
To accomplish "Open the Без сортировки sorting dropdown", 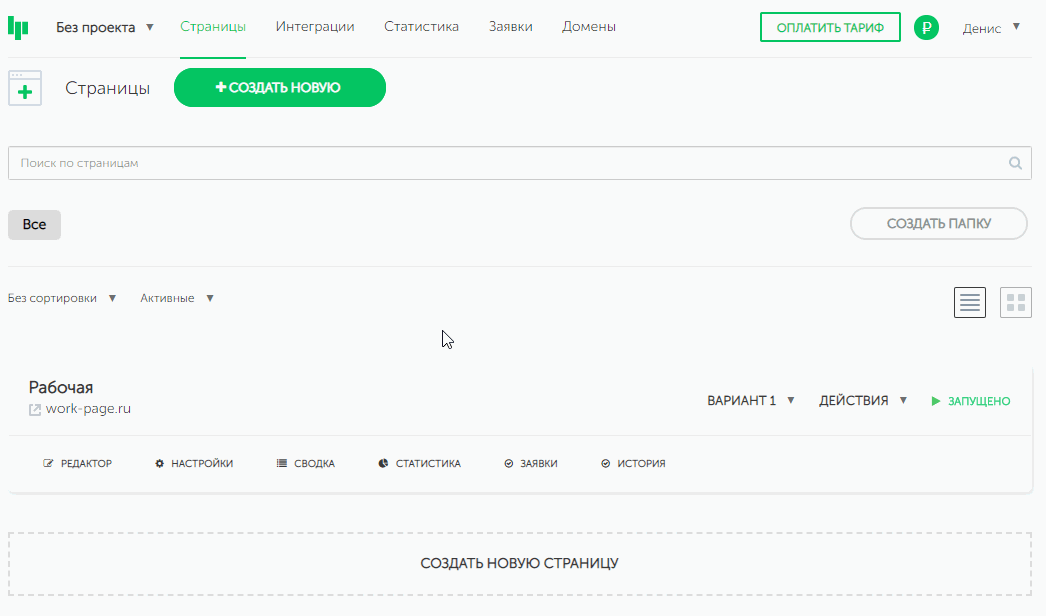I will 62,298.
